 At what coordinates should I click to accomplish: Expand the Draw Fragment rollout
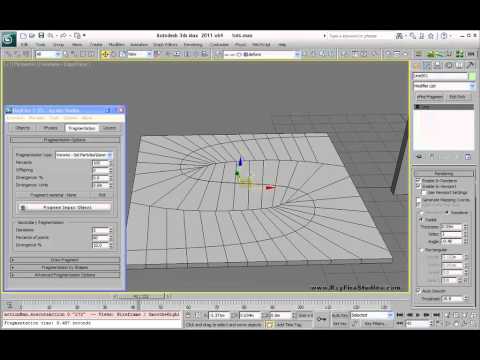(65, 260)
